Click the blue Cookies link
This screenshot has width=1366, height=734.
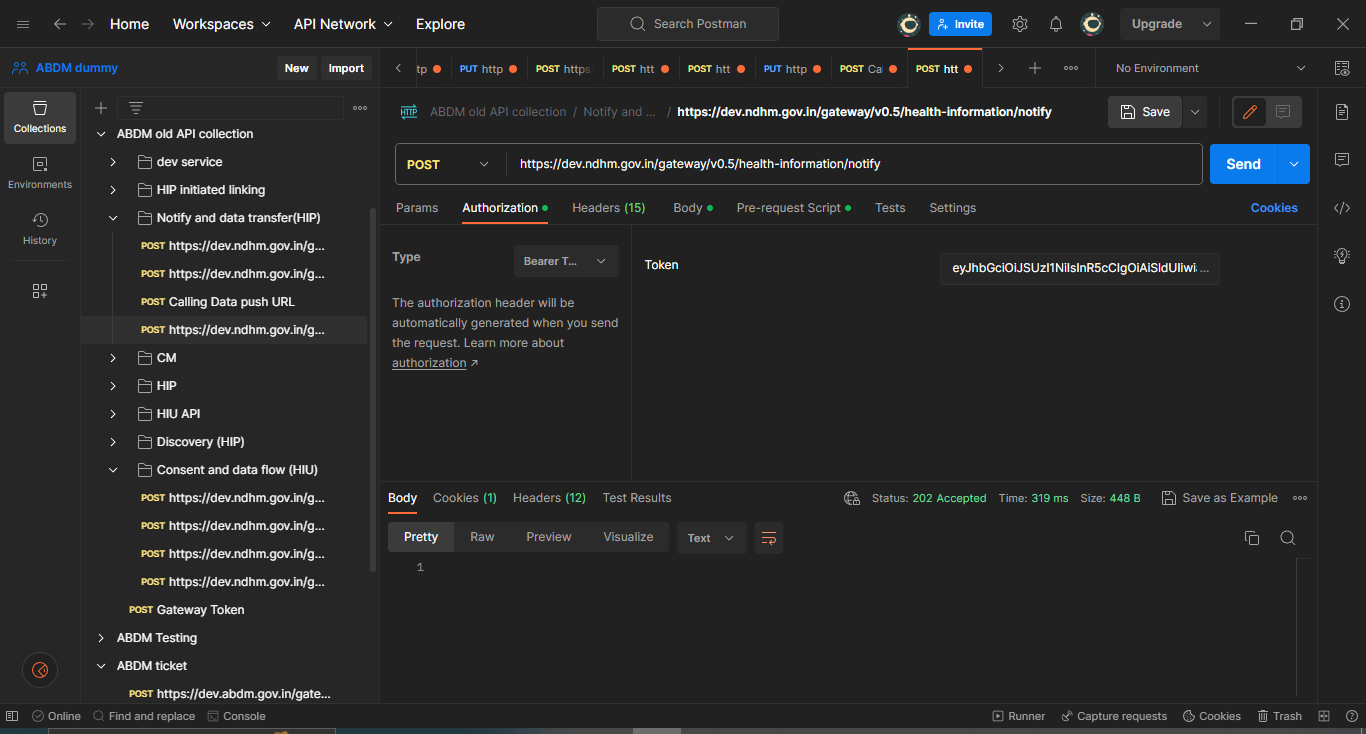coord(1274,208)
